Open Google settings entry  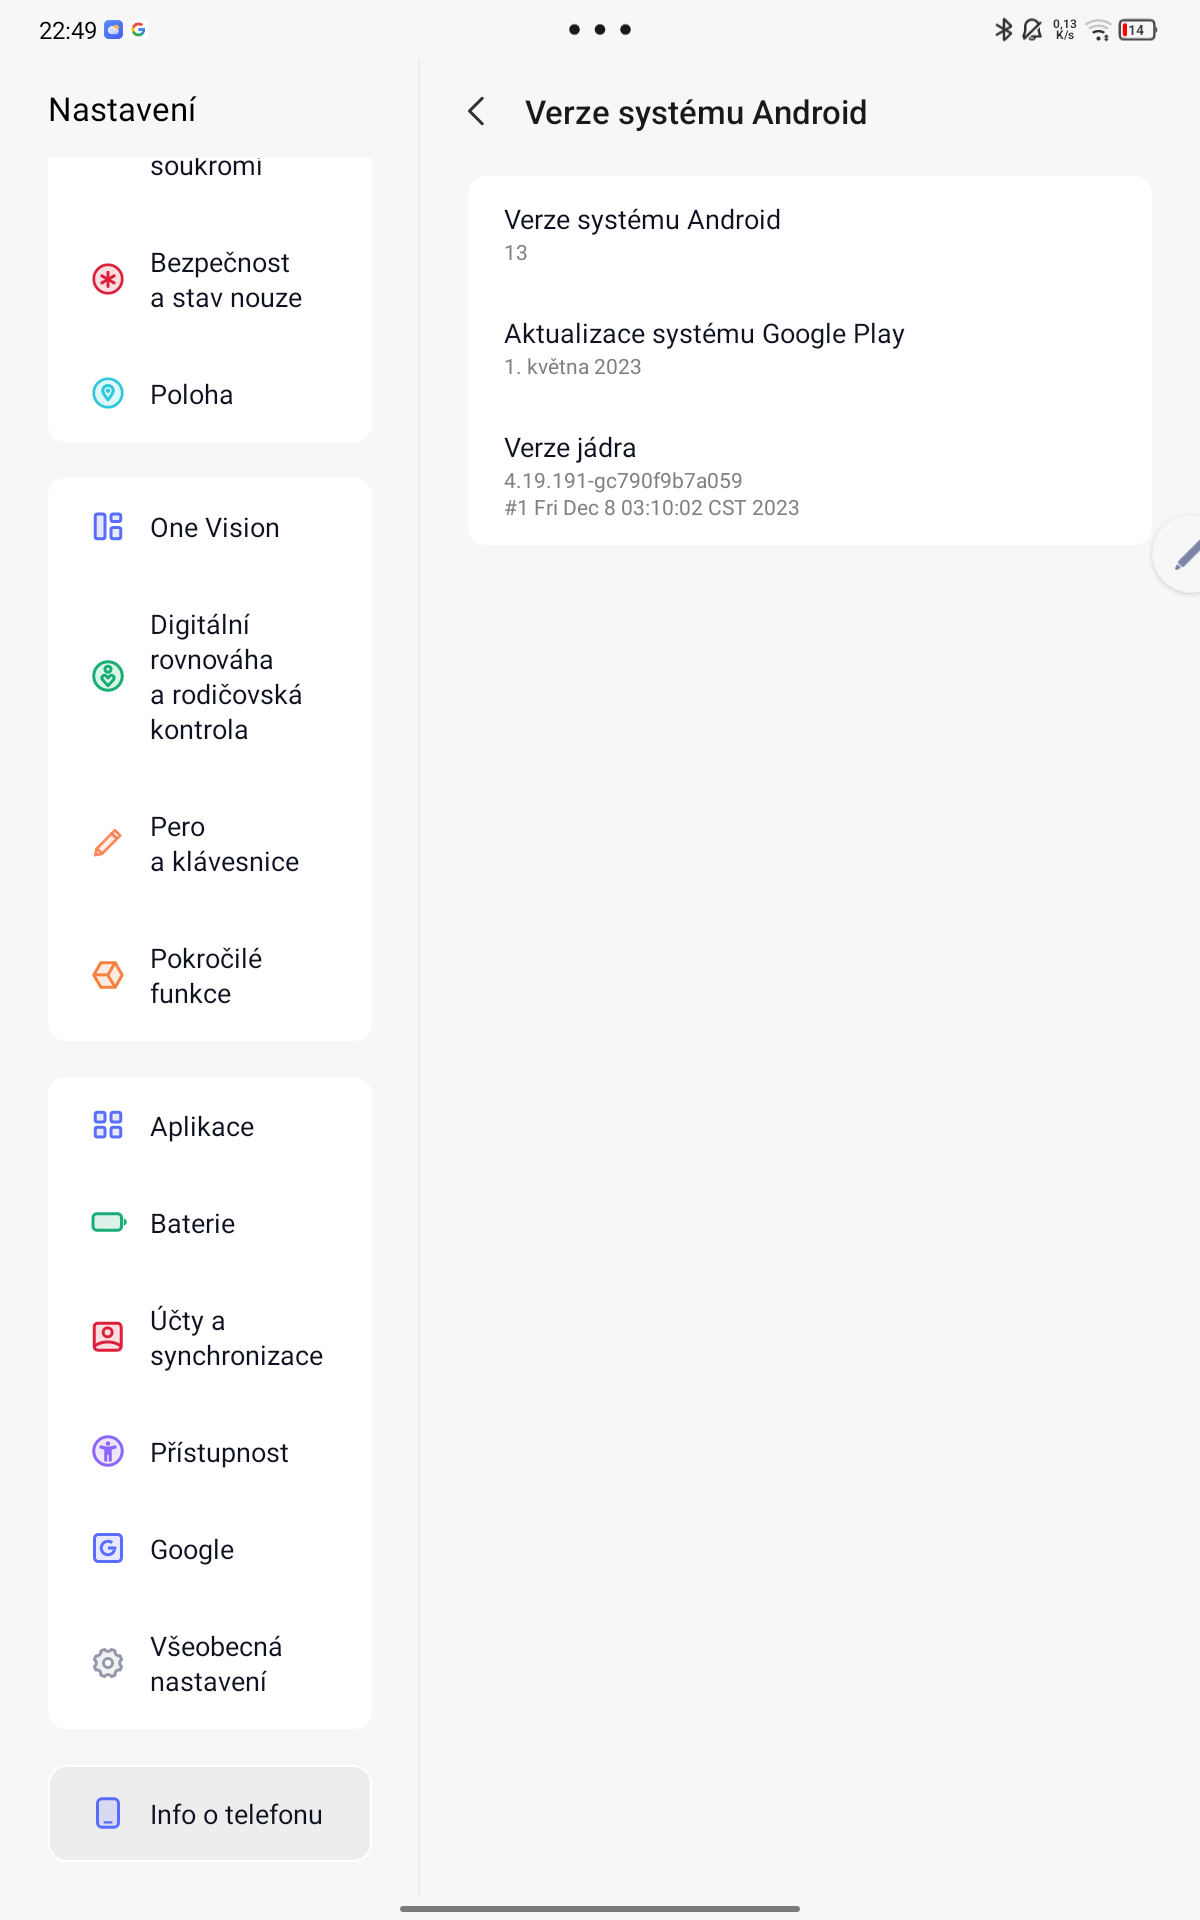coord(210,1549)
